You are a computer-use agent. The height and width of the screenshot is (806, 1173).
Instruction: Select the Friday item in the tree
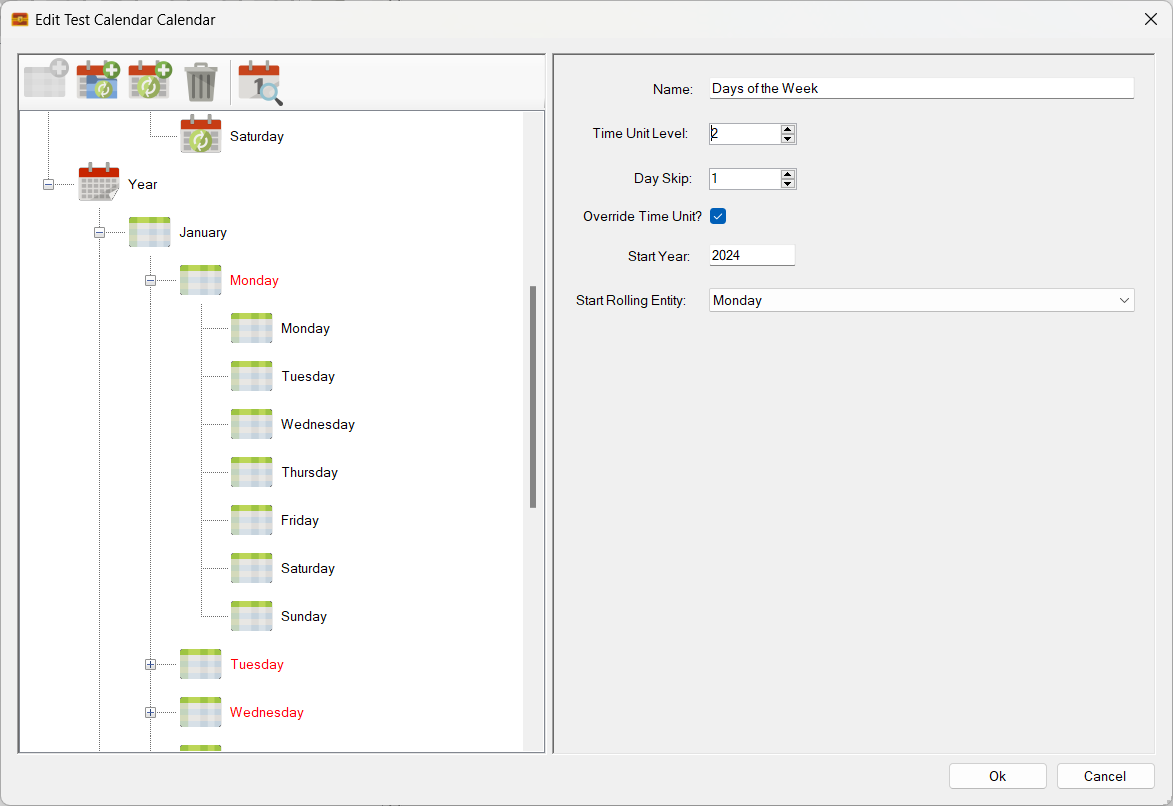coord(300,520)
